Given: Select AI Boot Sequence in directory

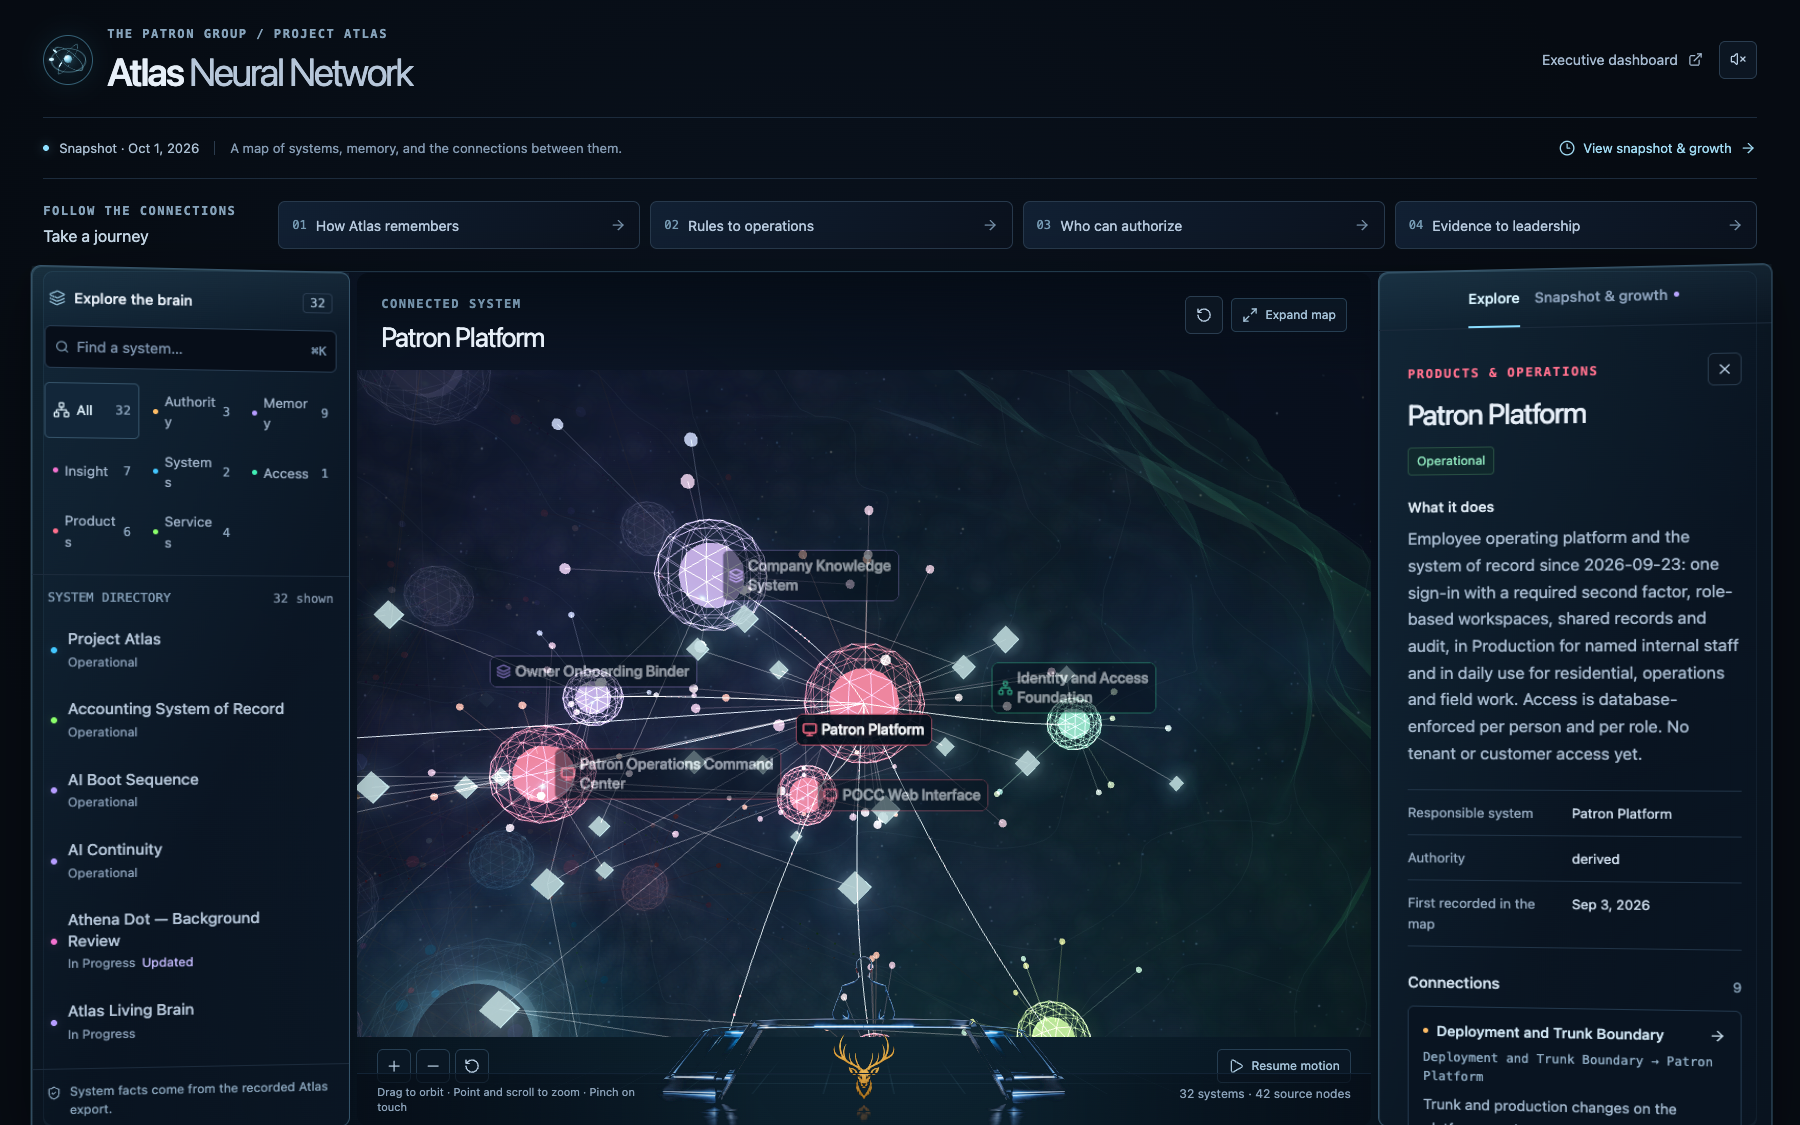Looking at the screenshot, I should point(192,790).
